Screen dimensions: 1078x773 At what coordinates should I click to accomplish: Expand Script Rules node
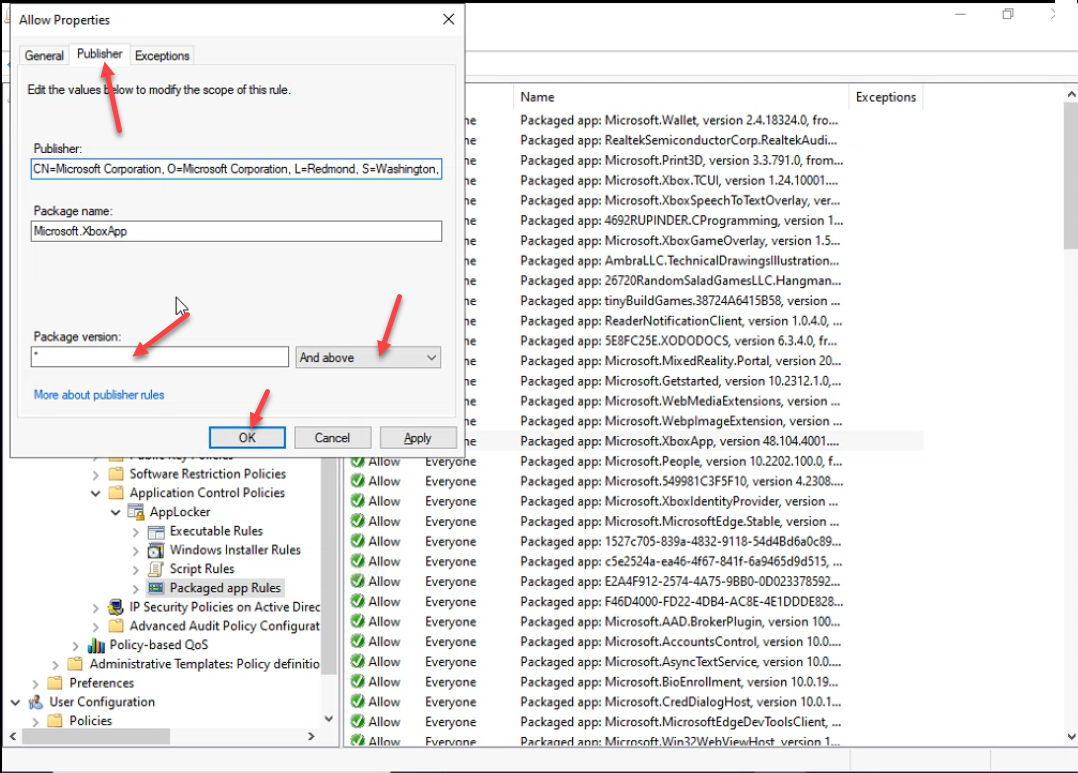pyautogui.click(x=135, y=569)
